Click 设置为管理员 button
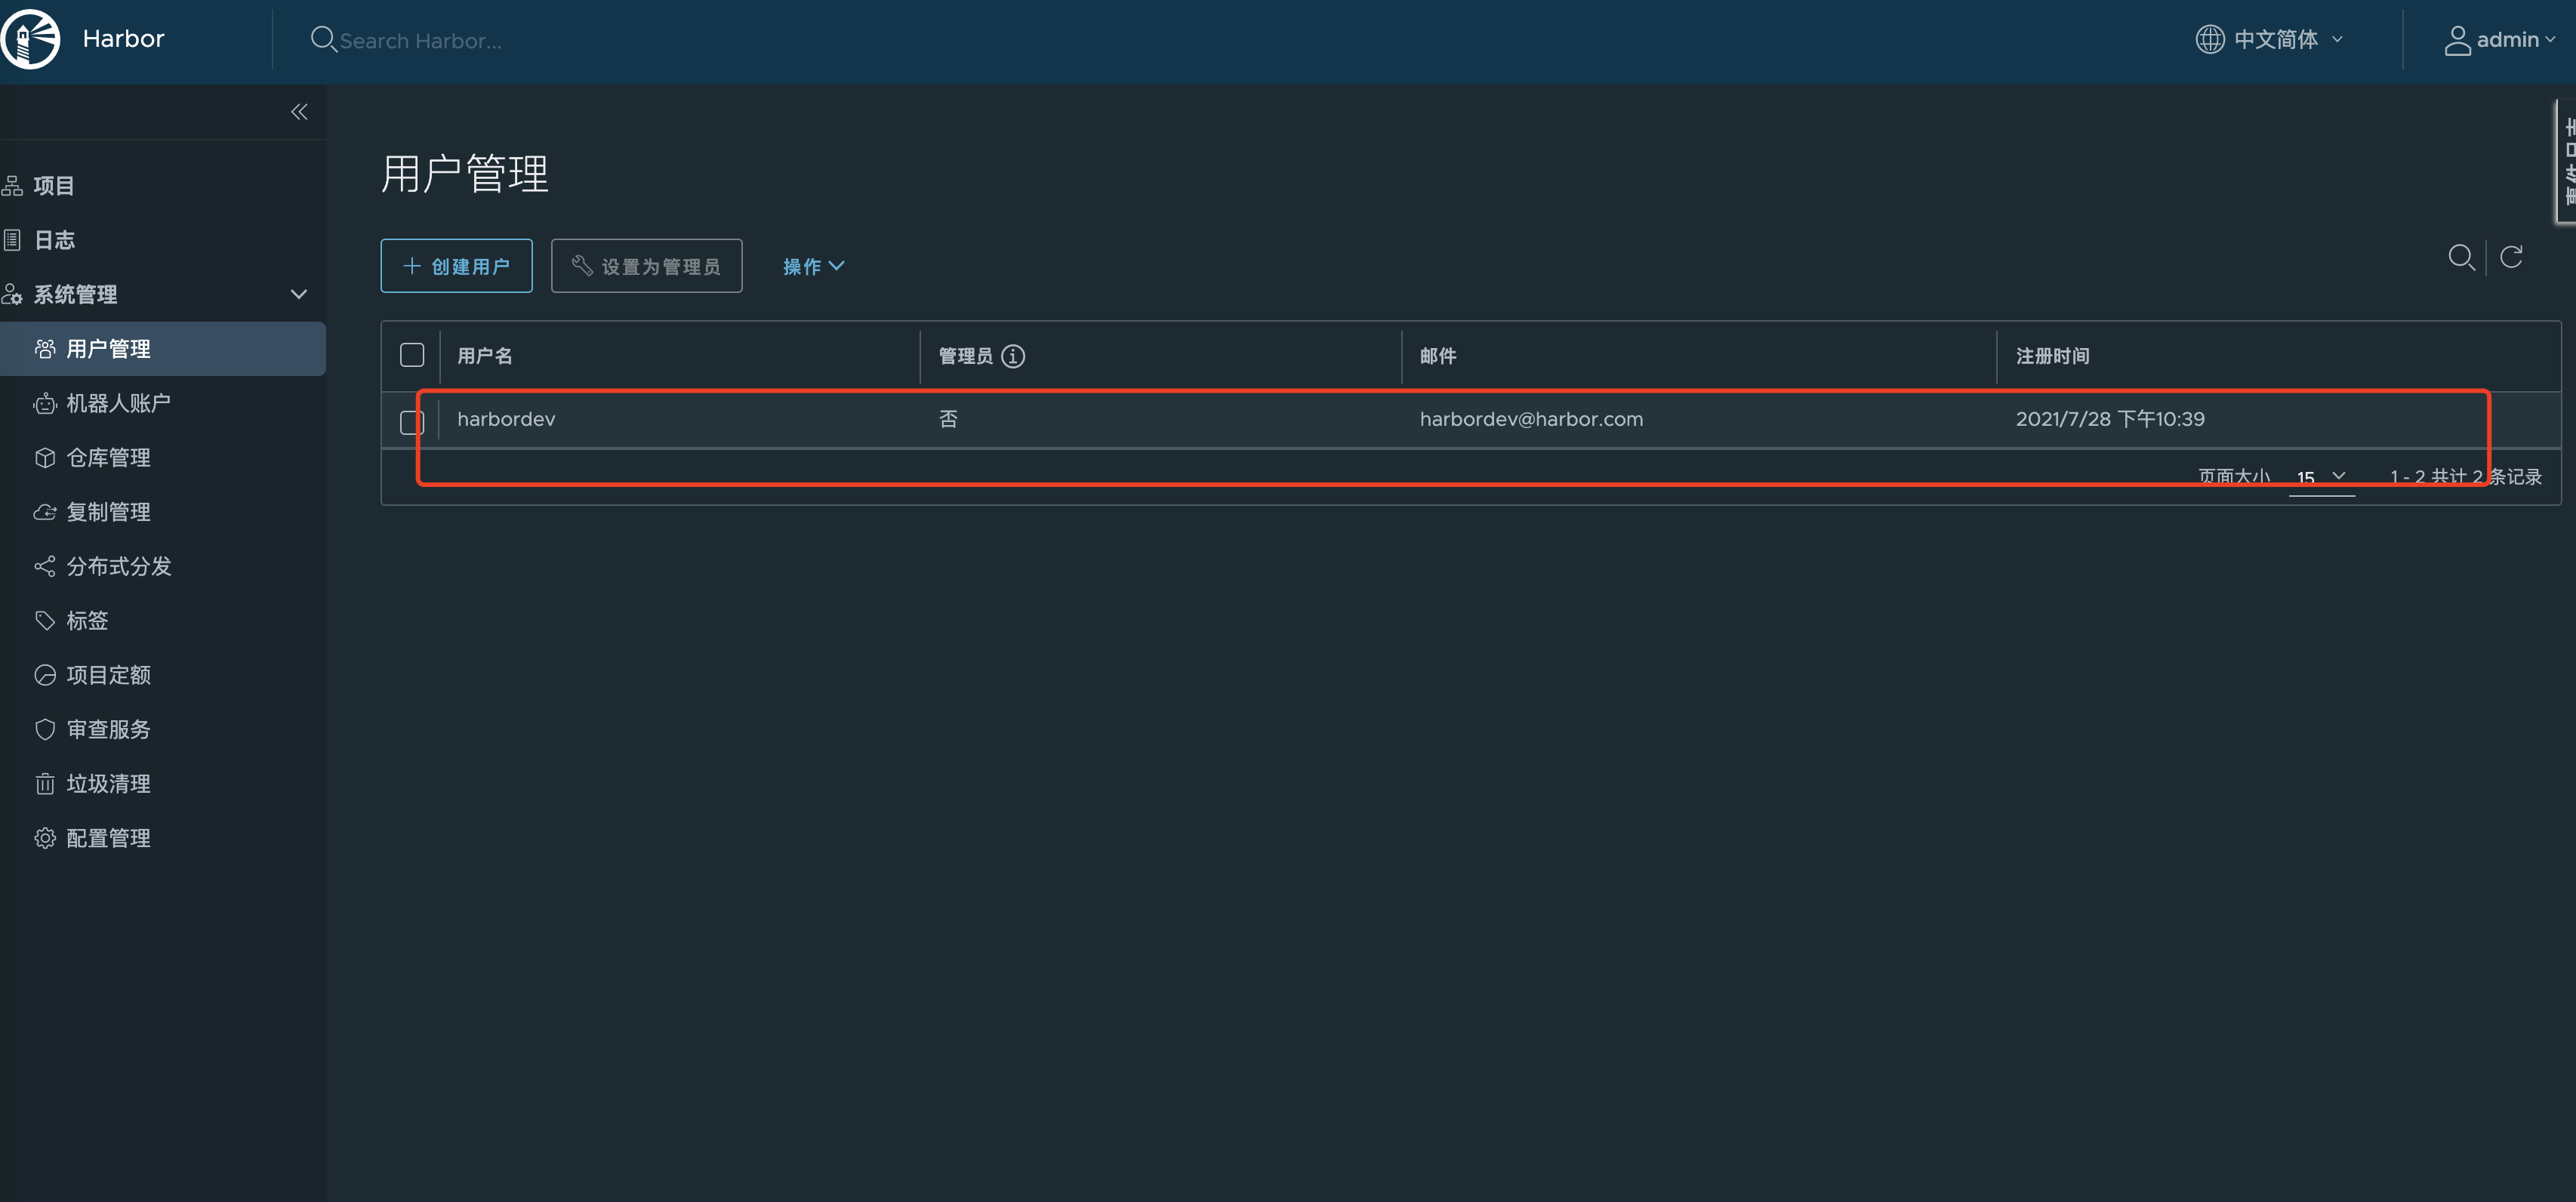This screenshot has width=2576, height=1202. click(x=646, y=266)
